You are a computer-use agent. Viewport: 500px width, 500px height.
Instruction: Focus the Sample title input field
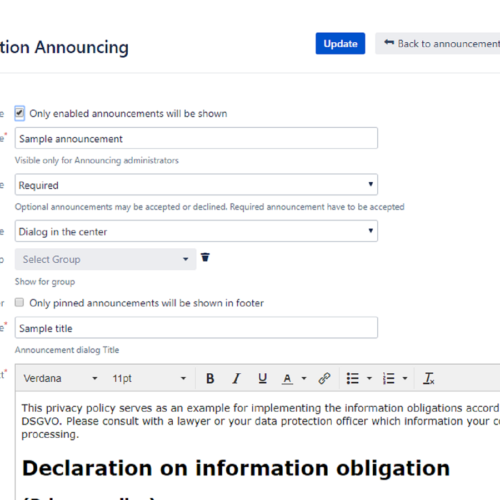pos(196,328)
